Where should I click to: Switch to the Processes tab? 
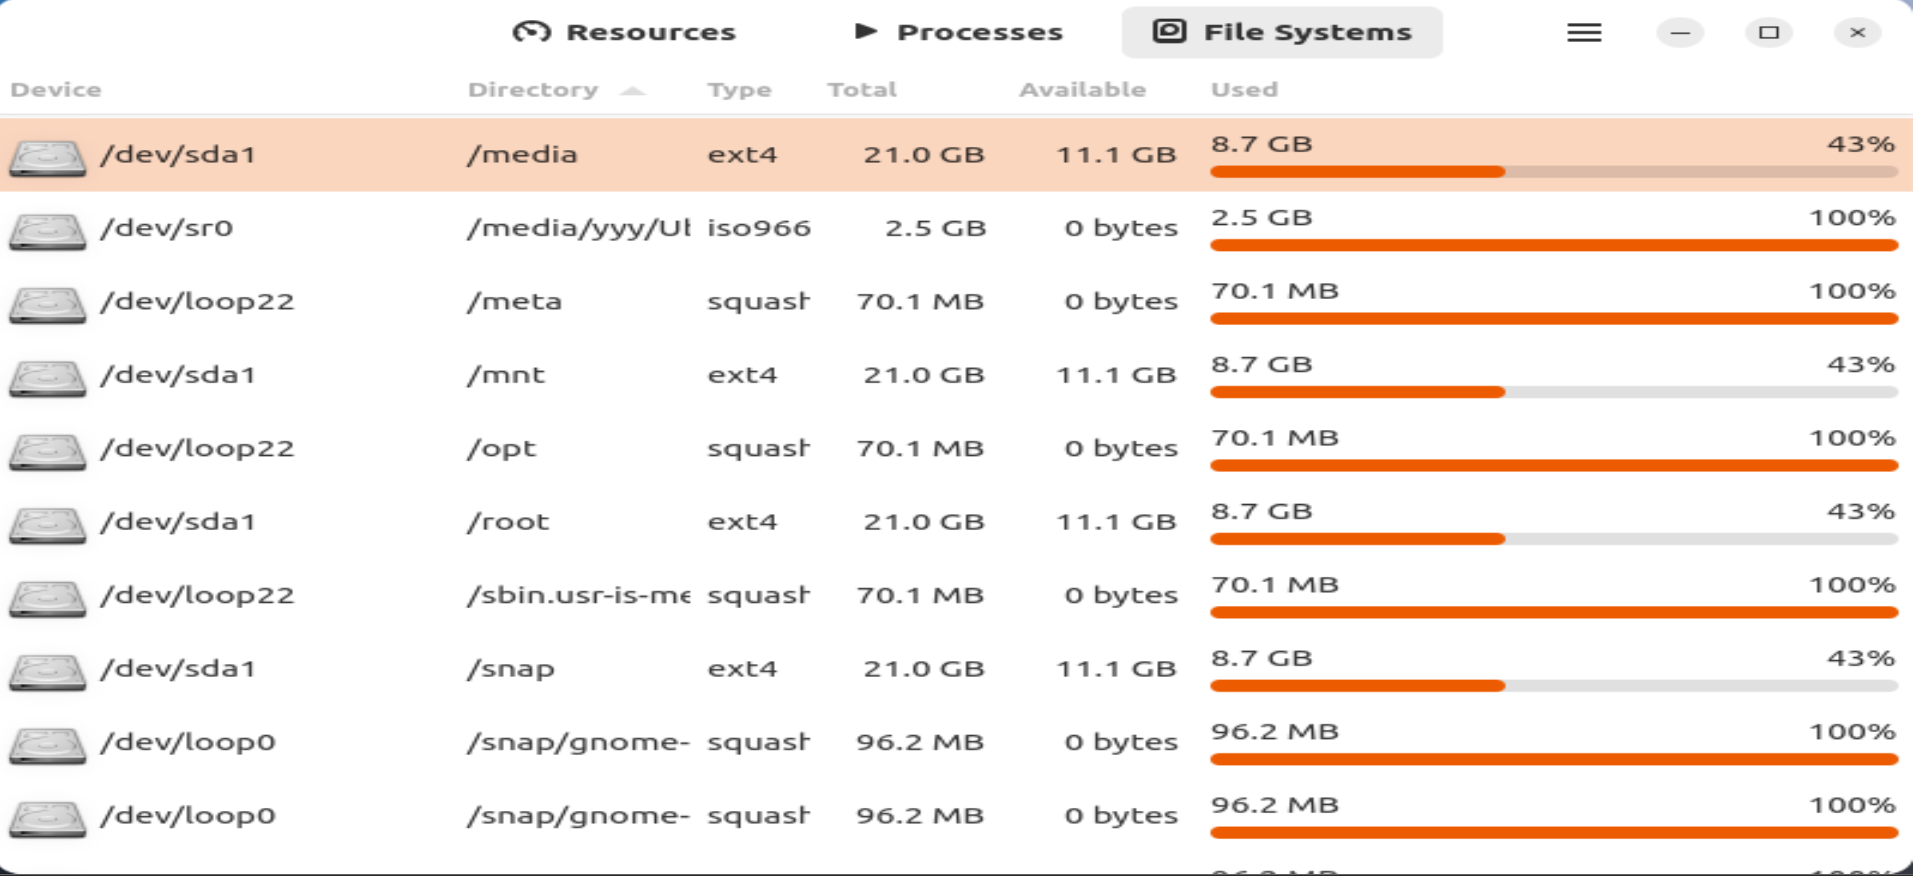958,32
